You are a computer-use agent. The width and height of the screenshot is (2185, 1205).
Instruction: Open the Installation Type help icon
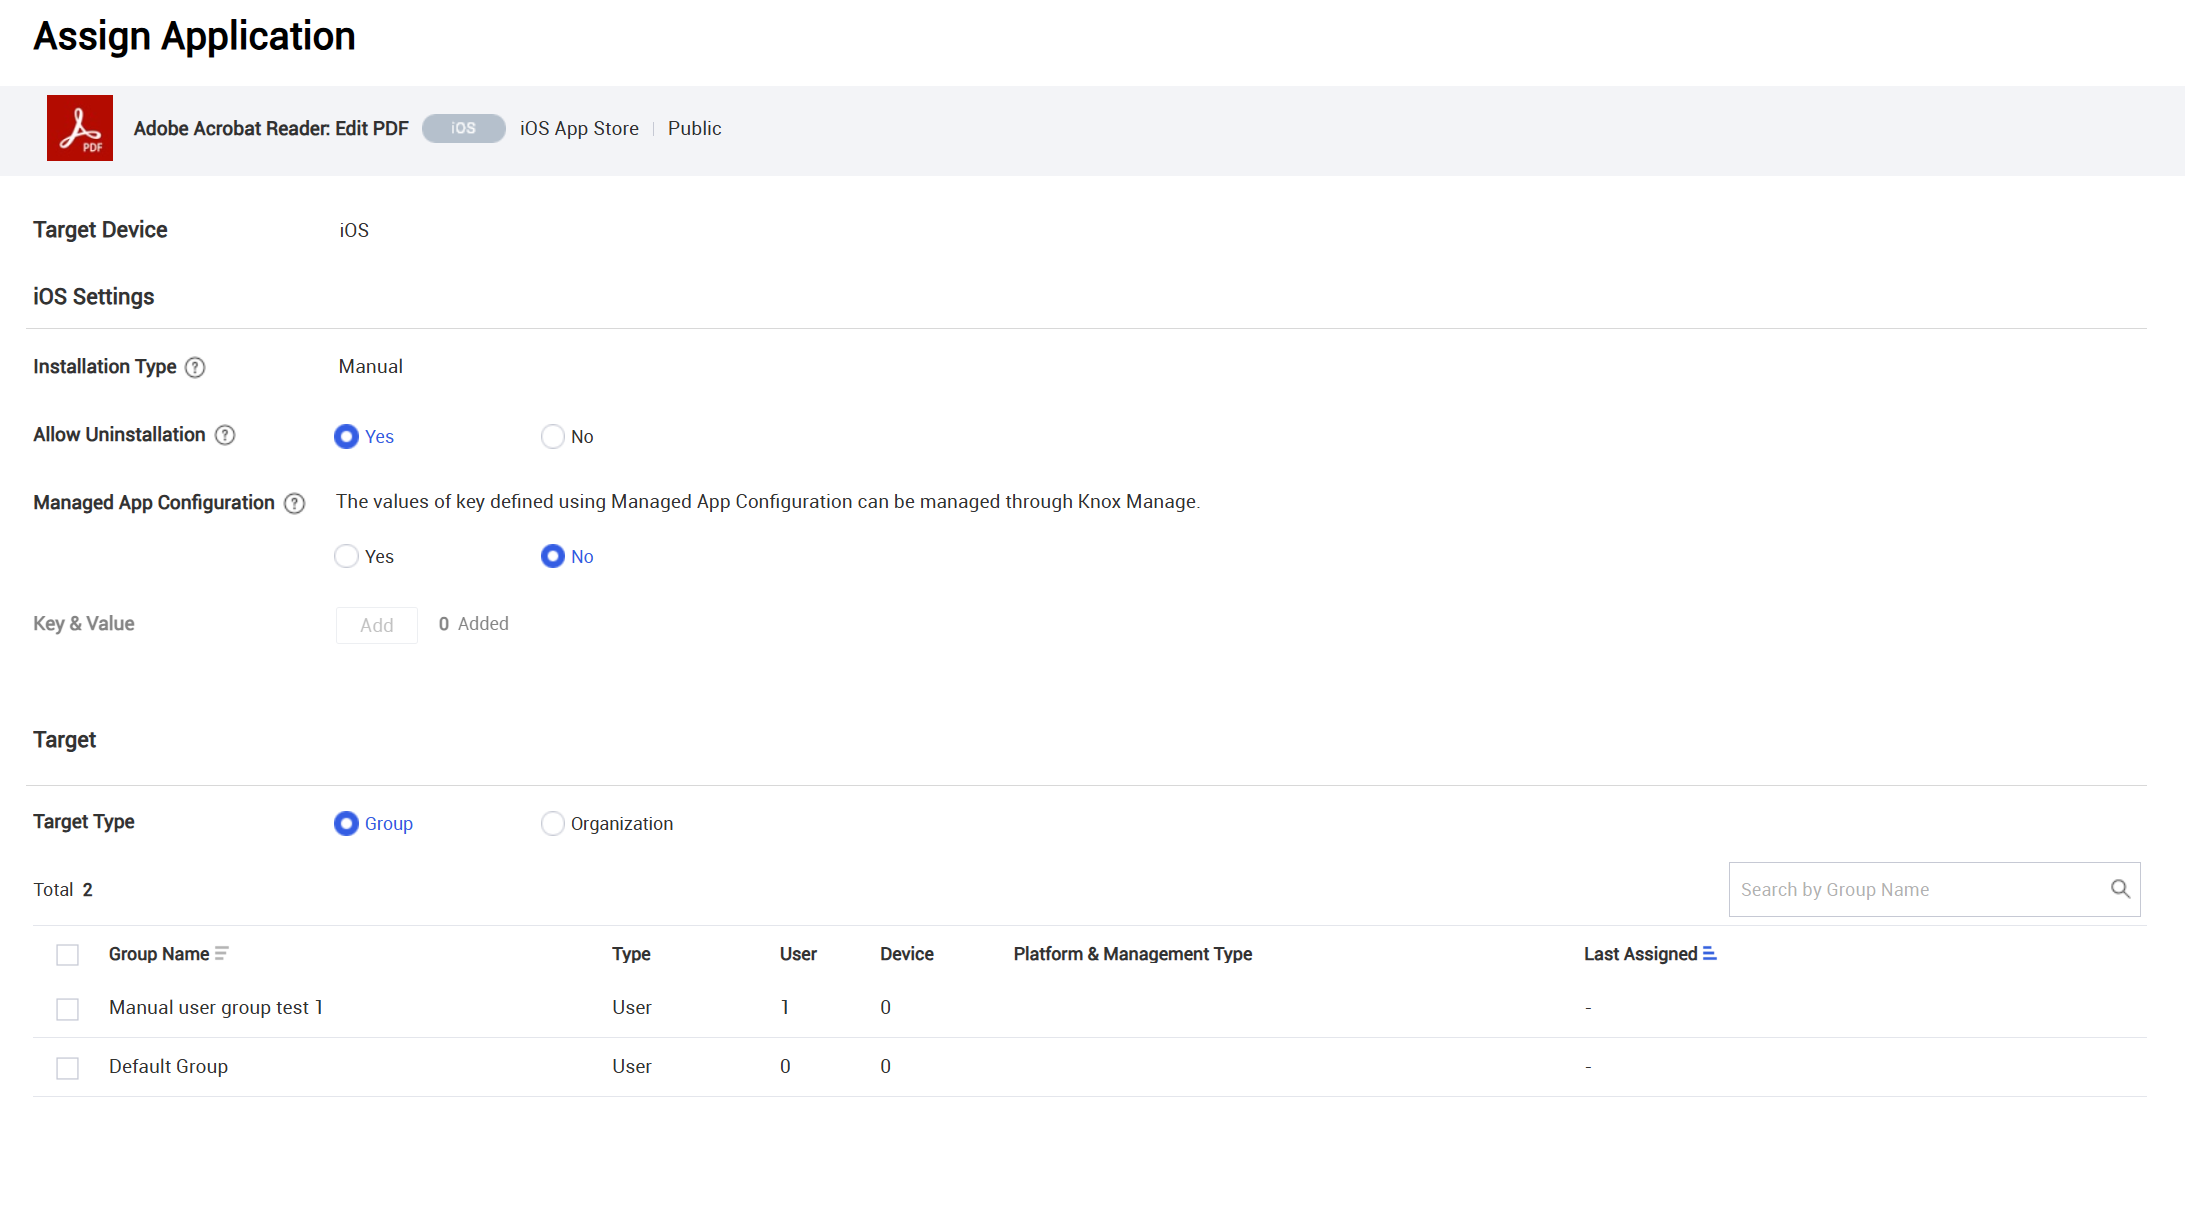196,367
